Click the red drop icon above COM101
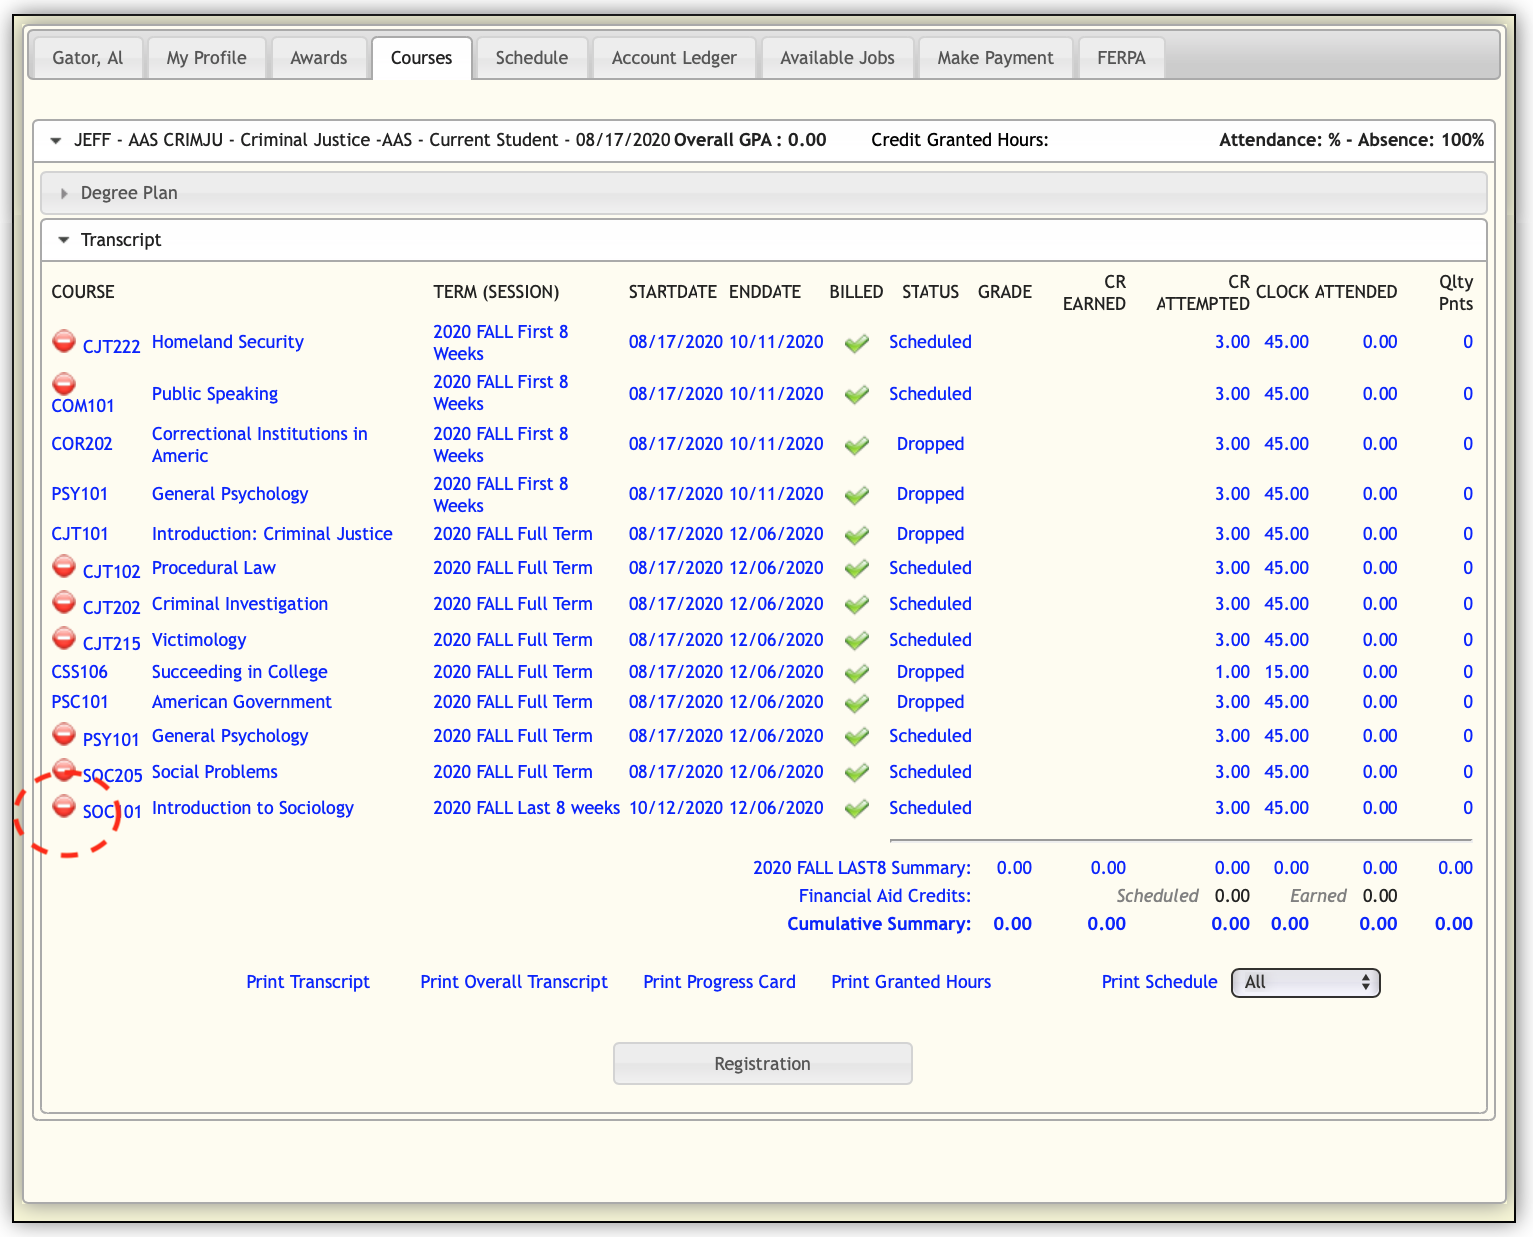 64,384
